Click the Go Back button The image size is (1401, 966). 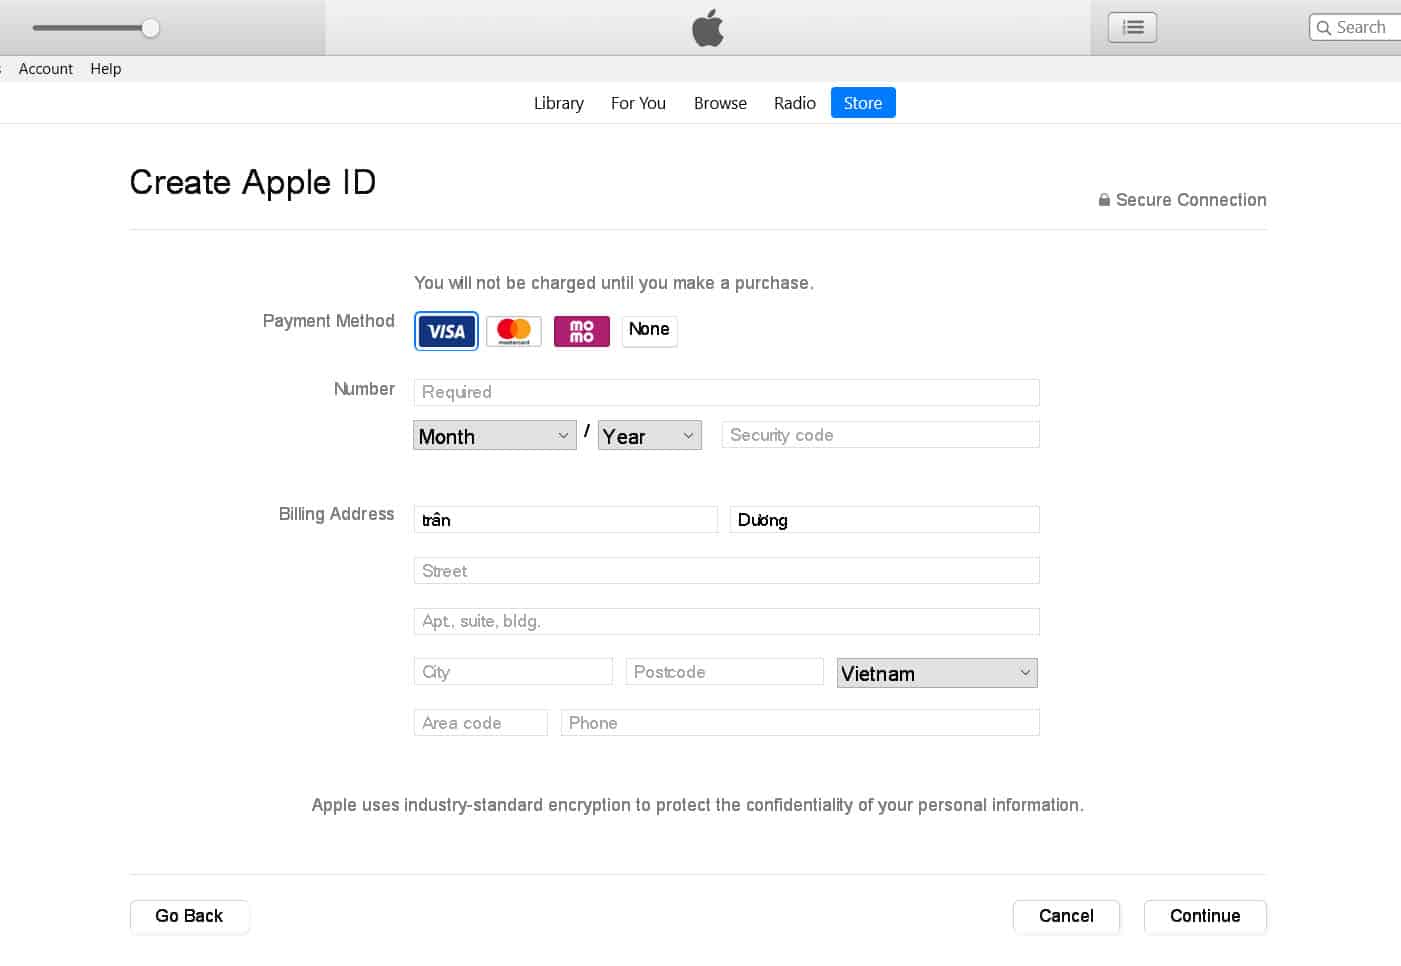coord(189,916)
